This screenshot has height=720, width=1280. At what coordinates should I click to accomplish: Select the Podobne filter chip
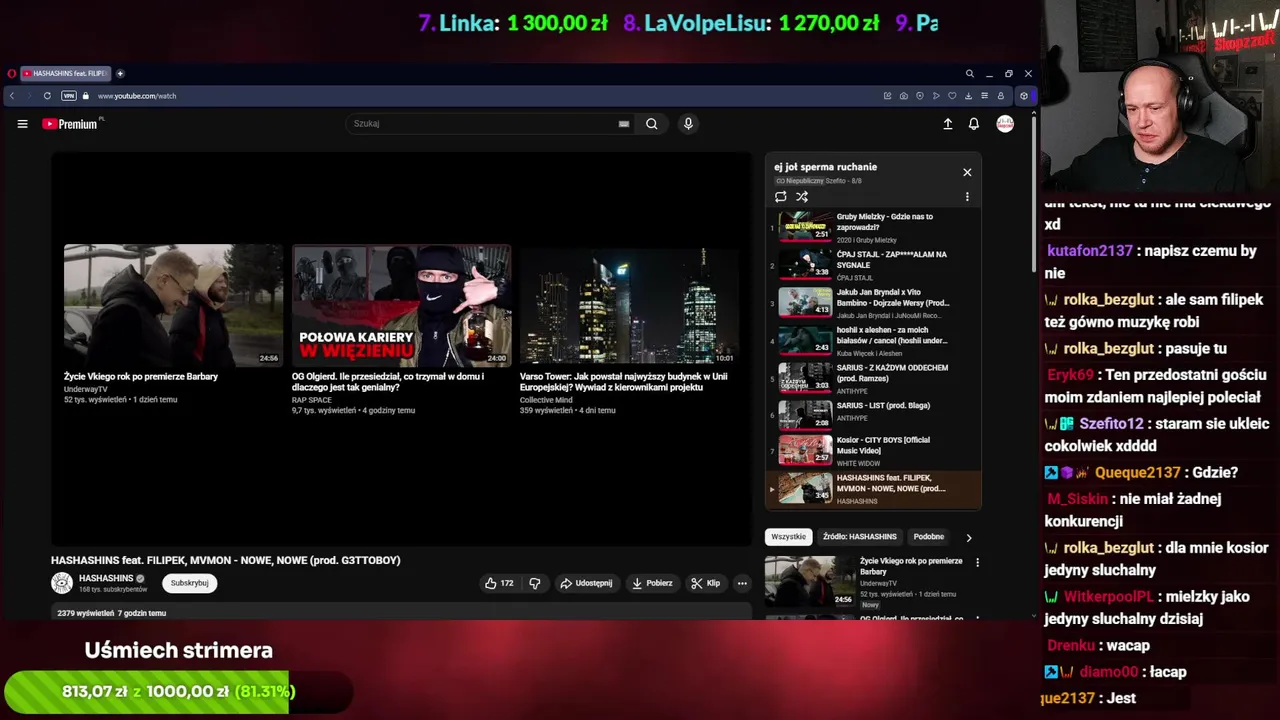tap(928, 537)
